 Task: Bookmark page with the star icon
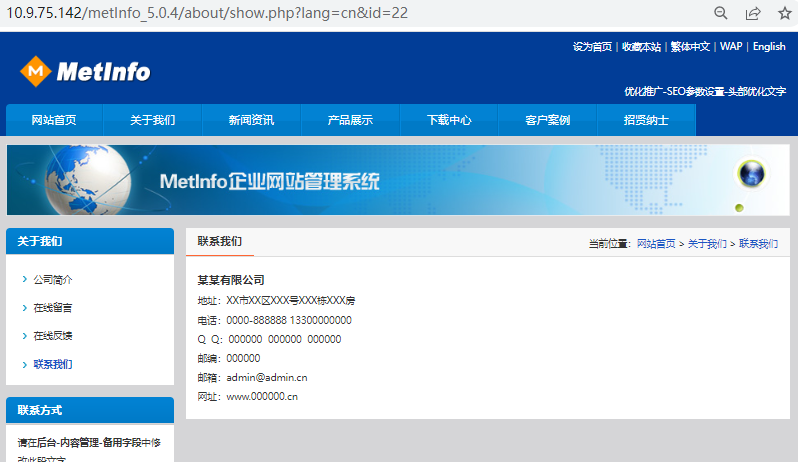tap(785, 13)
